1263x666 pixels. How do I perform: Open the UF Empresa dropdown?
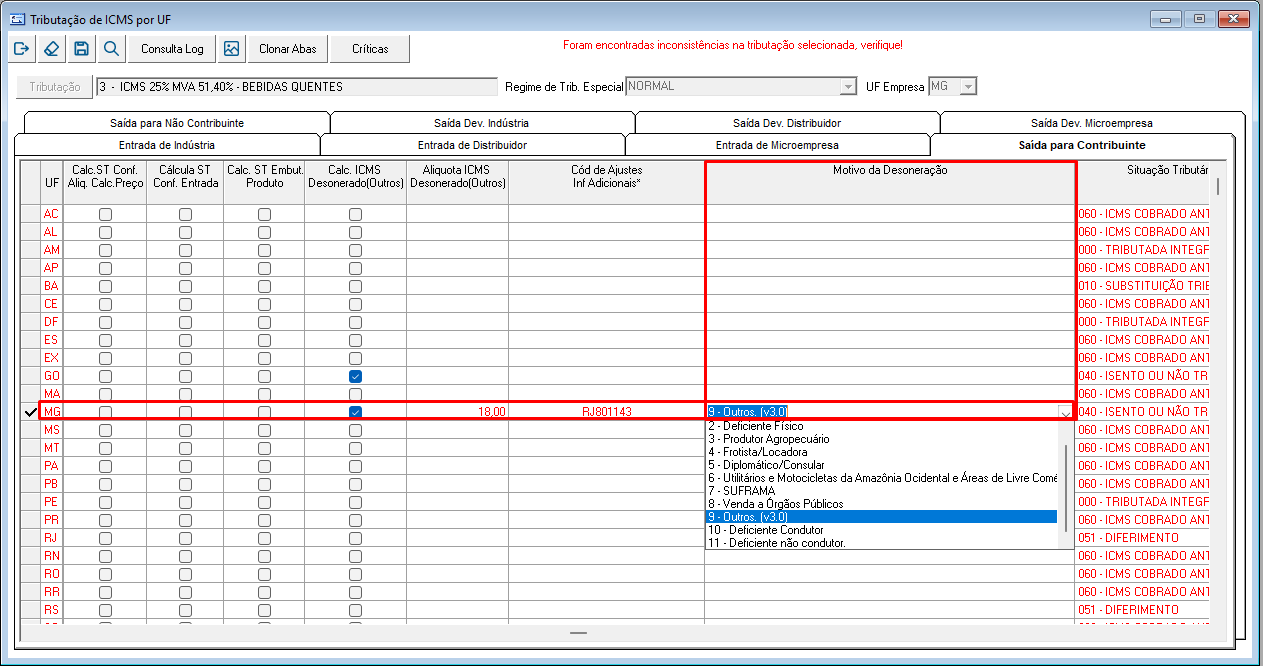967,87
